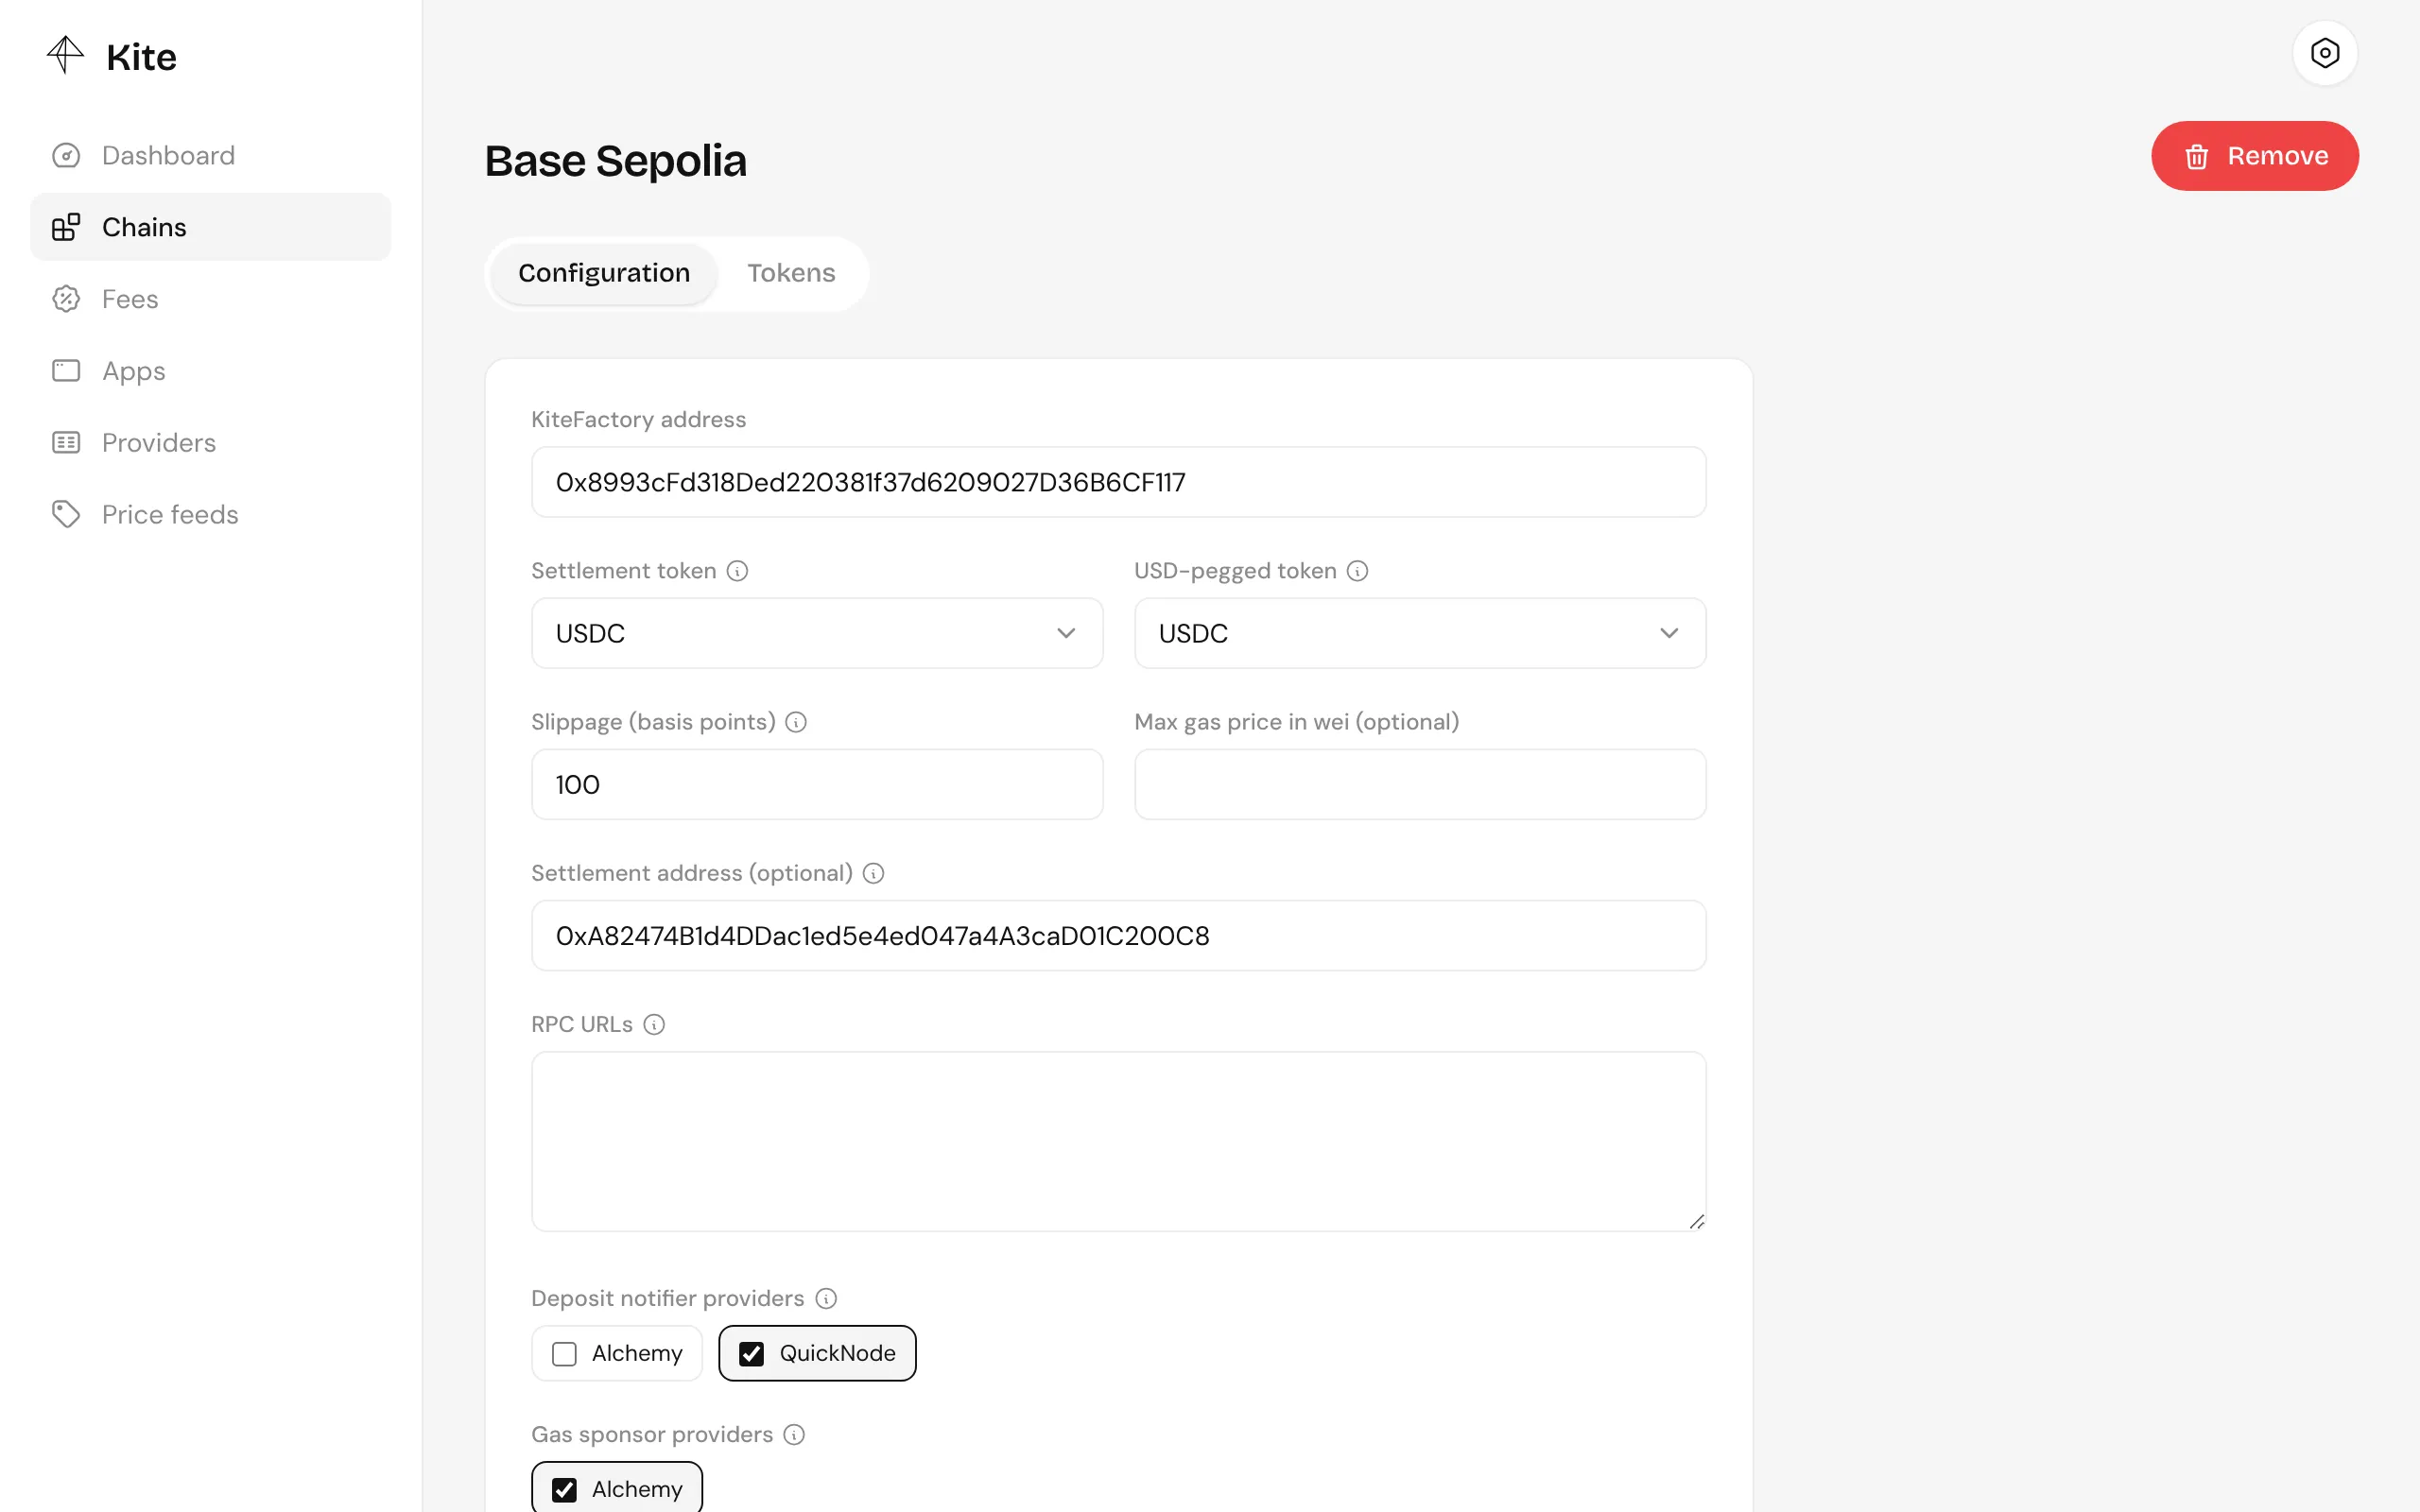This screenshot has width=2420, height=1512.
Task: Show info for Slippage basis points
Action: (796, 722)
